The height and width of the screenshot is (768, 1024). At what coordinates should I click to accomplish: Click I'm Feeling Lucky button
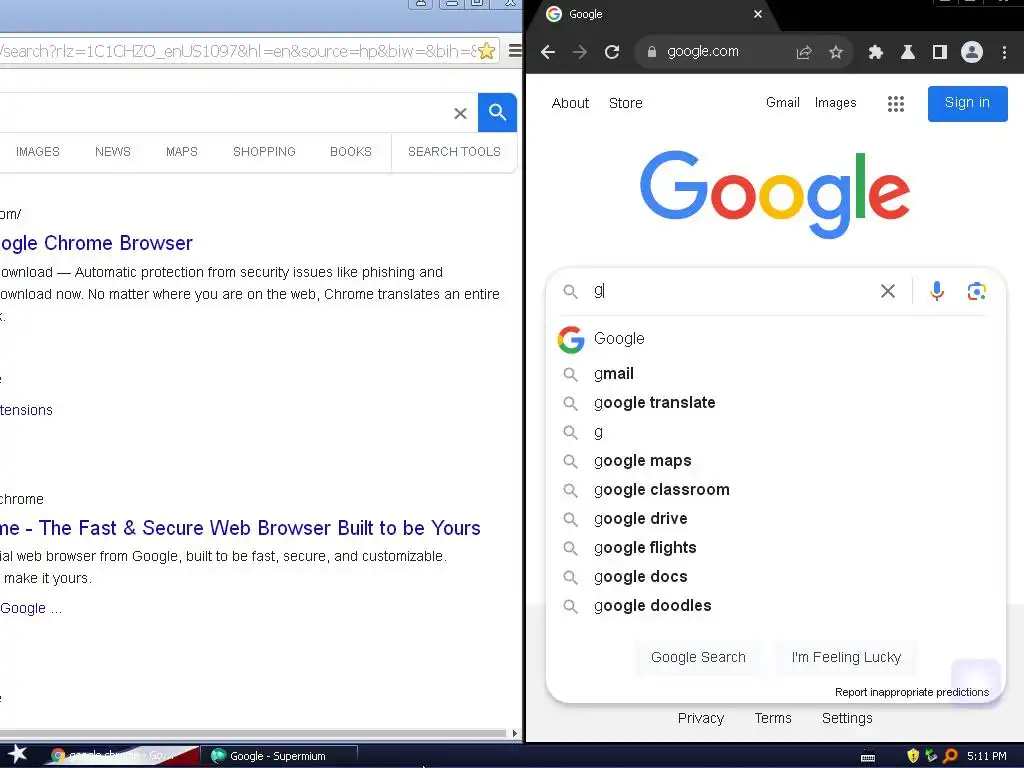click(846, 658)
